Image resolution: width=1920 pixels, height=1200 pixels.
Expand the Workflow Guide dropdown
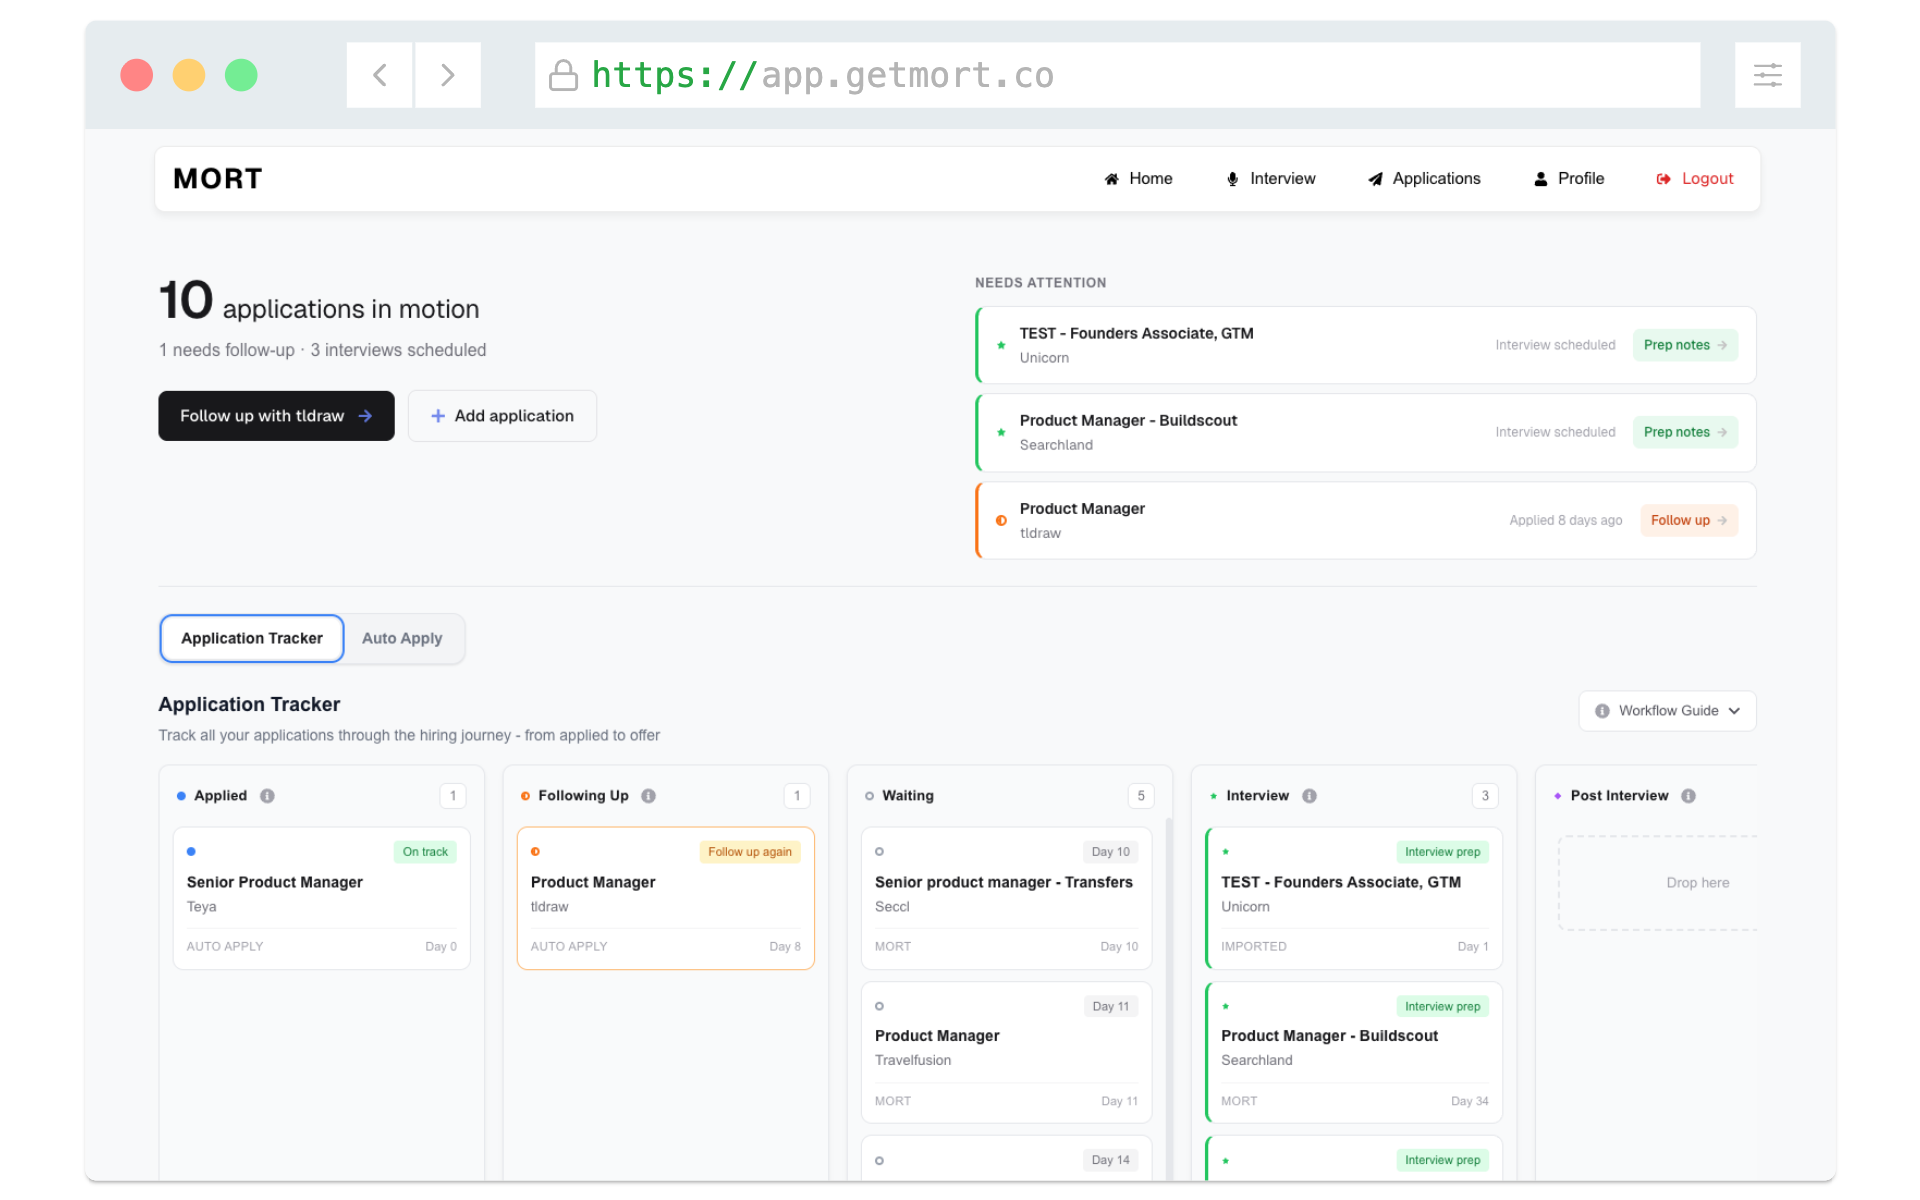pyautogui.click(x=1667, y=711)
